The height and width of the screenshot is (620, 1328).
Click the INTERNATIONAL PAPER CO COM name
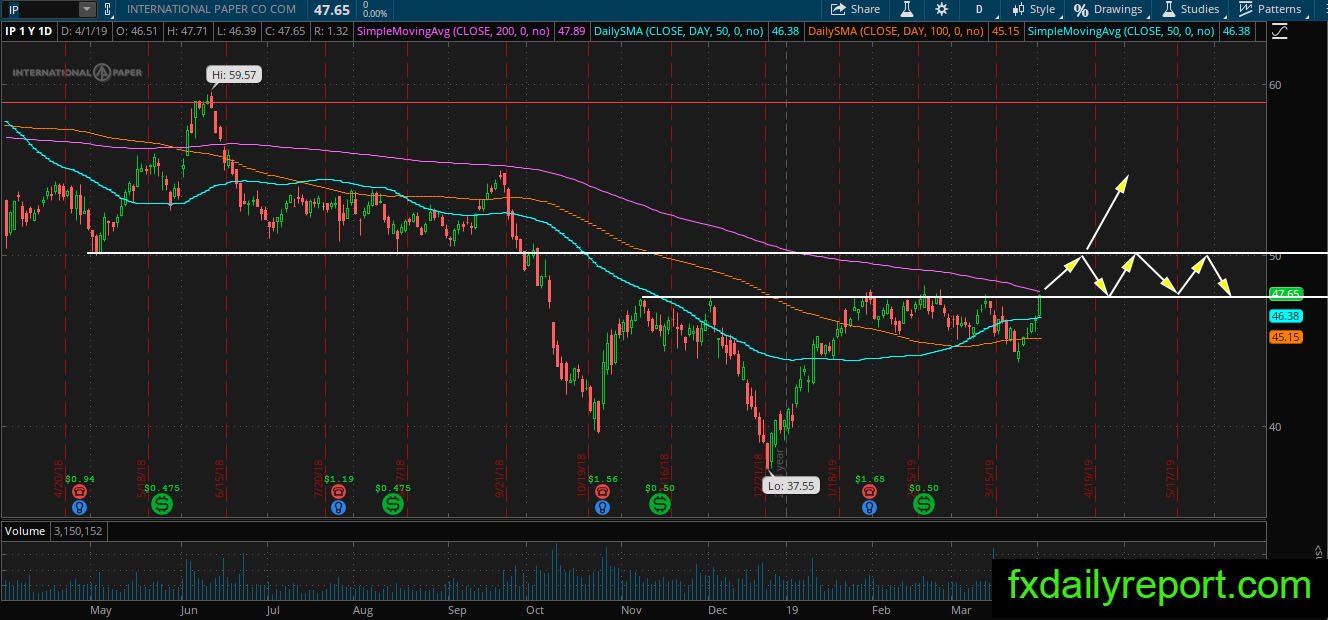click(x=211, y=9)
